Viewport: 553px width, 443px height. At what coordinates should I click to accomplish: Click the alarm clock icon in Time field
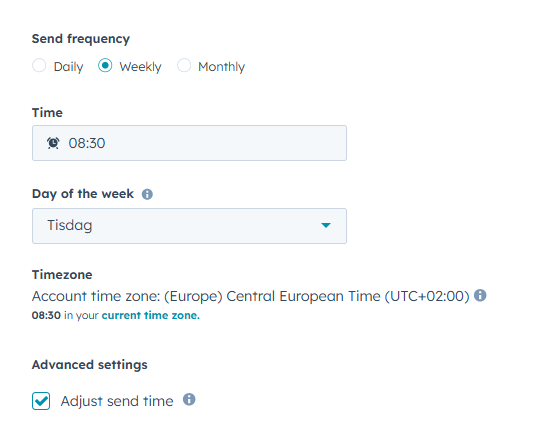[x=53, y=143]
